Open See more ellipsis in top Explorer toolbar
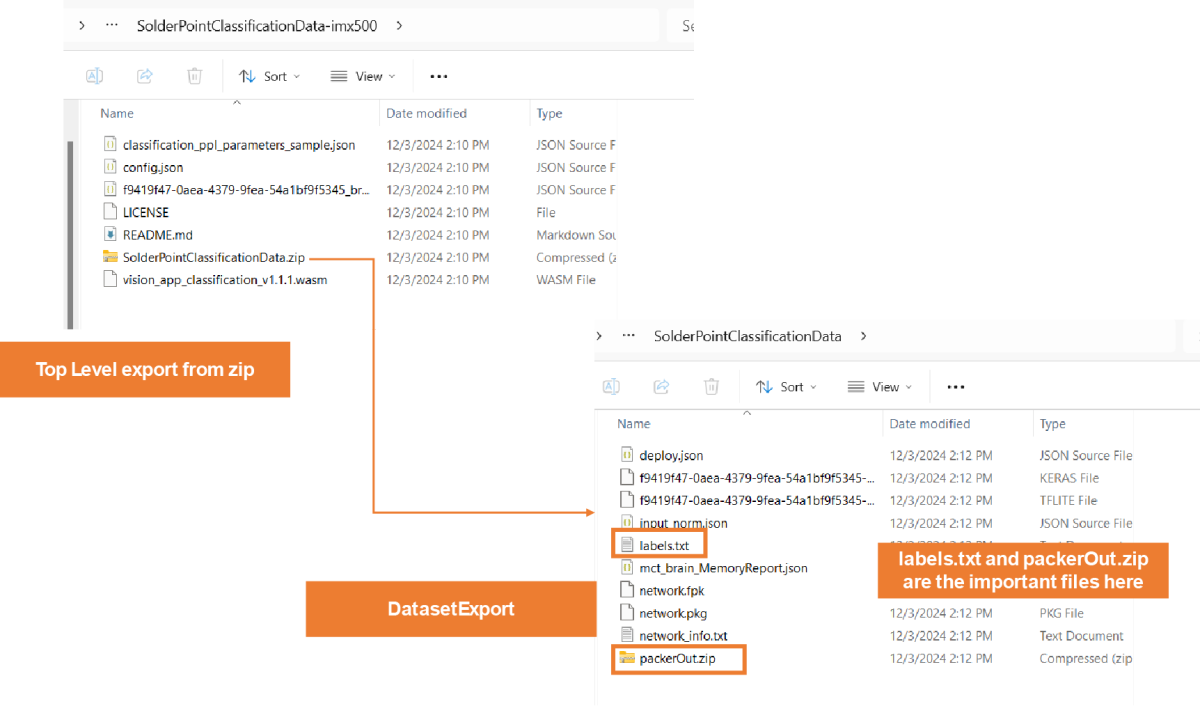 [438, 76]
